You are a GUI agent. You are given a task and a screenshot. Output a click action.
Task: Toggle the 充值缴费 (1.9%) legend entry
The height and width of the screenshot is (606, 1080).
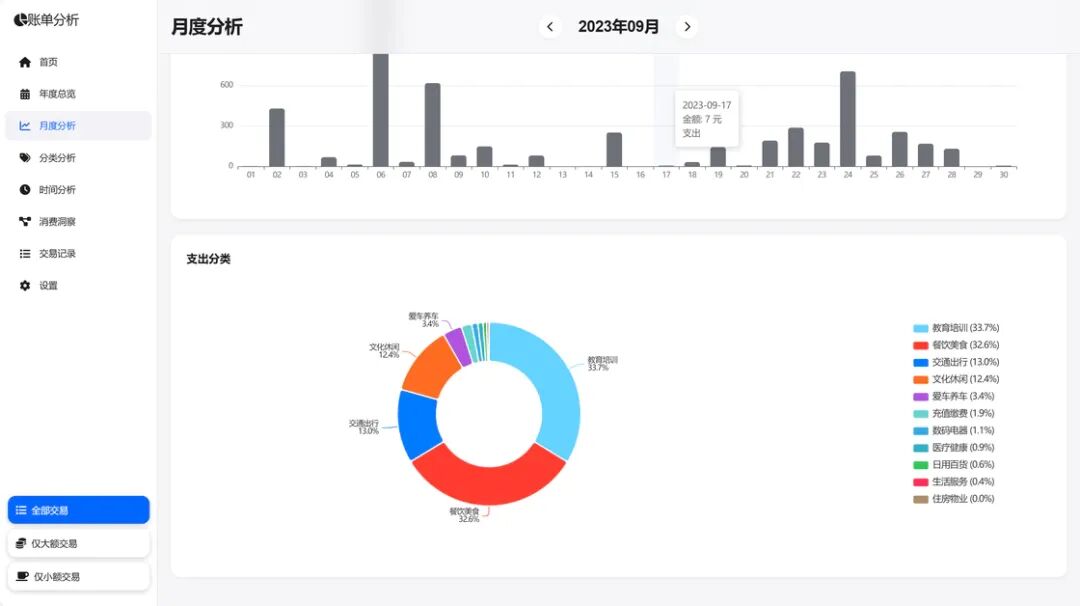tap(953, 413)
